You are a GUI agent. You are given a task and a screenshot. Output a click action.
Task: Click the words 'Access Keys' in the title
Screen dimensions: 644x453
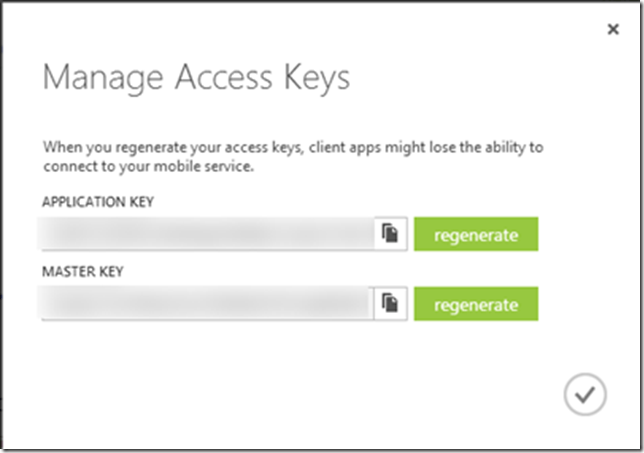pyautogui.click(x=257, y=79)
